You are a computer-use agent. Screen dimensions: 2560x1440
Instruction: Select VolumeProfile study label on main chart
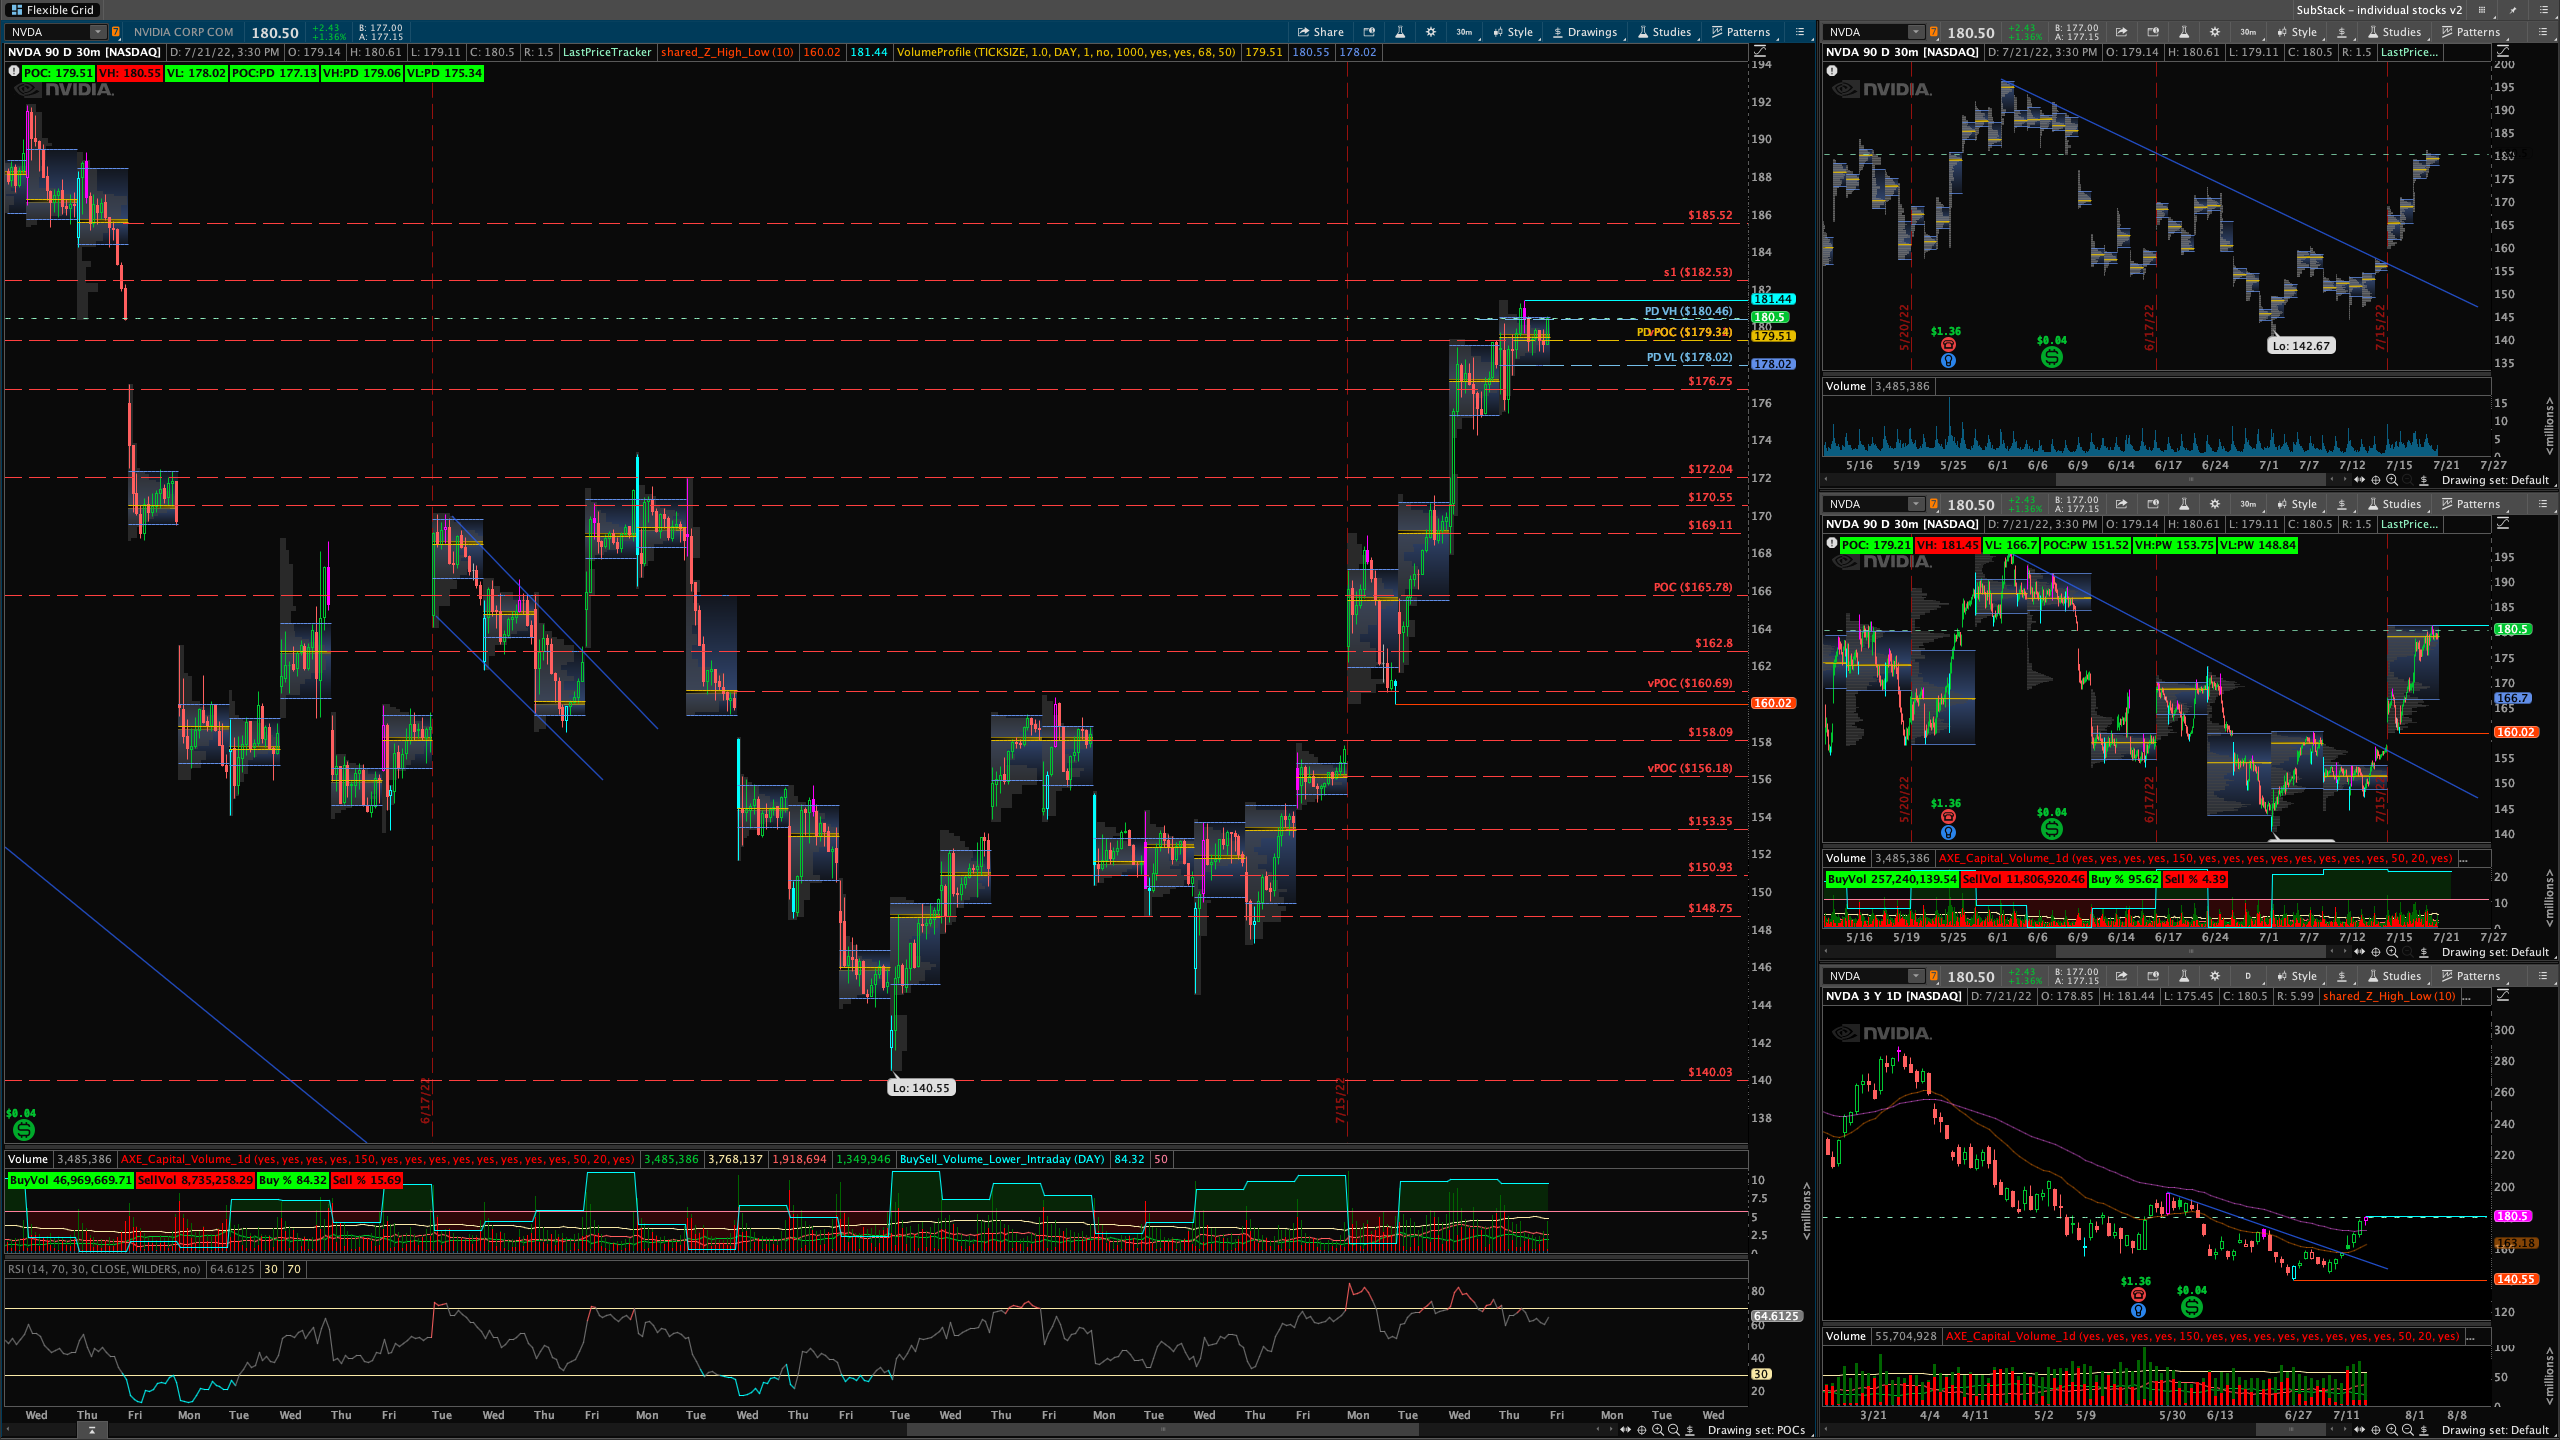[x=1066, y=52]
